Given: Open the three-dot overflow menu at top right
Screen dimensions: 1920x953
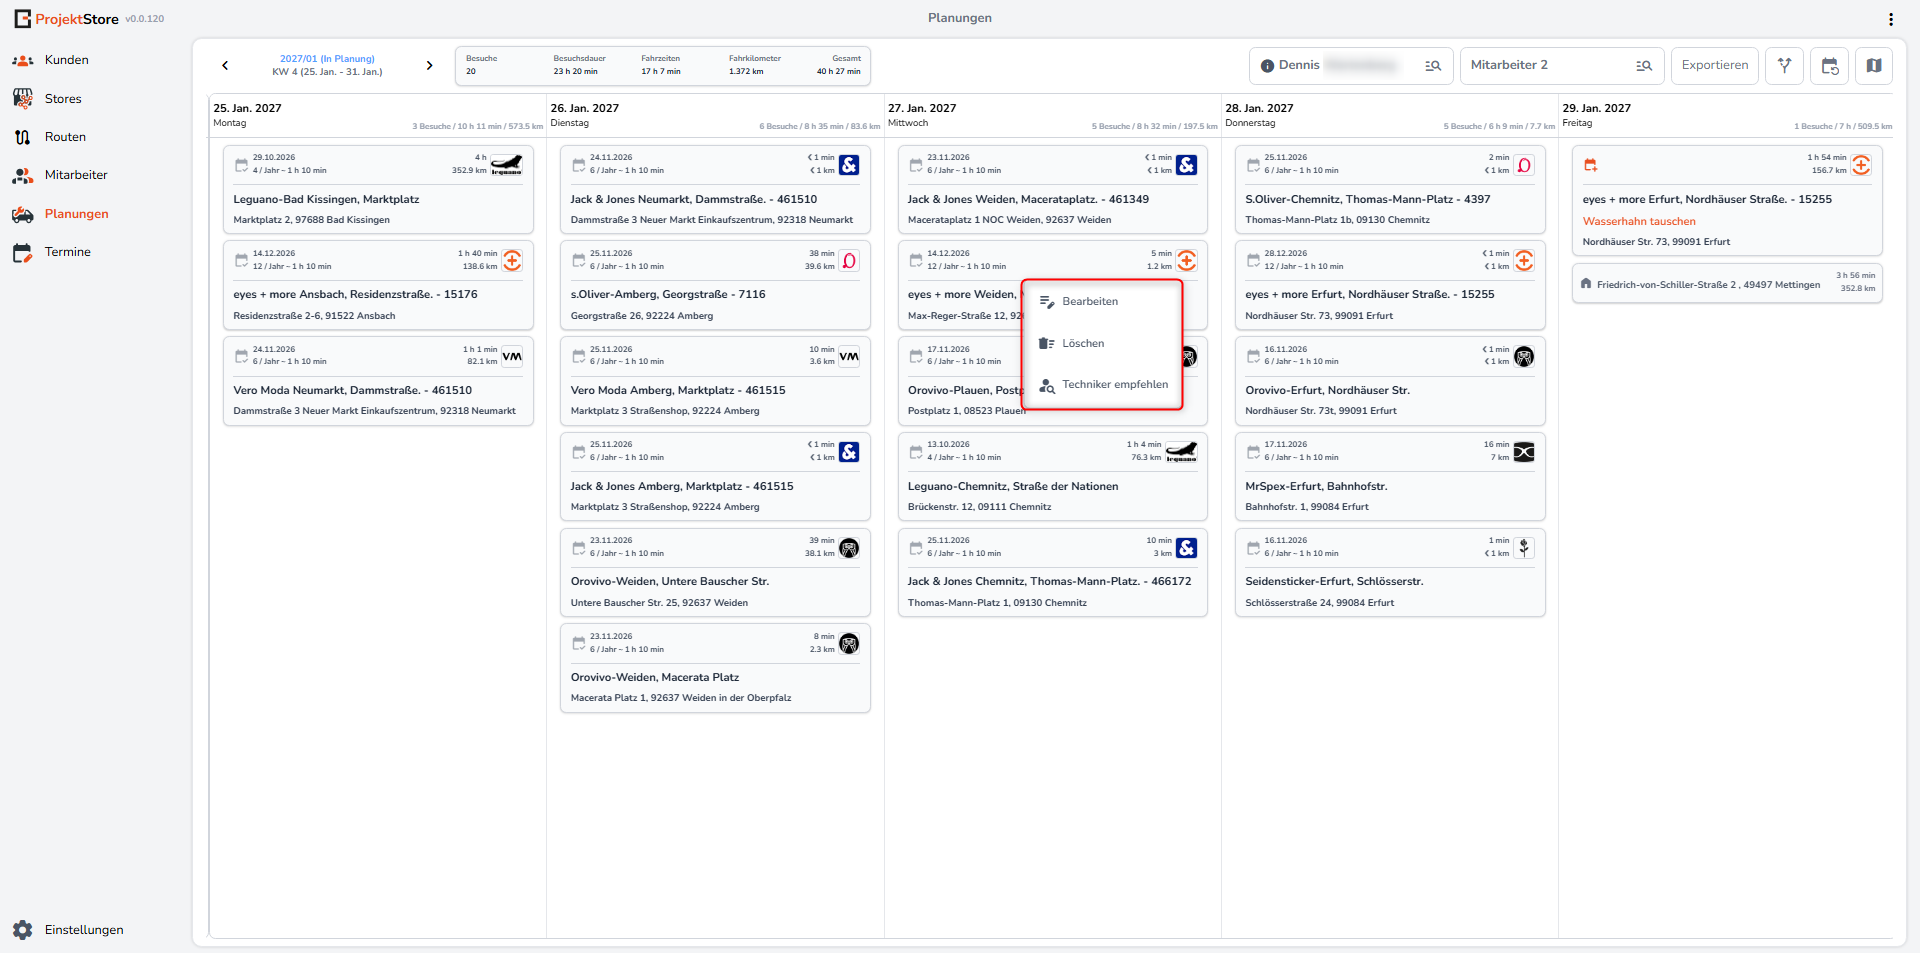Looking at the screenshot, I should [x=1890, y=19].
